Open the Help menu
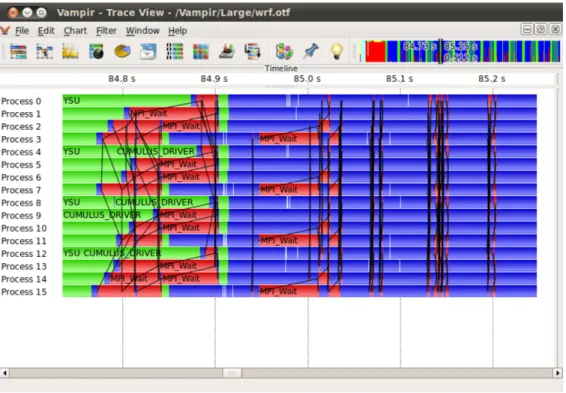The height and width of the screenshot is (393, 566). click(178, 31)
